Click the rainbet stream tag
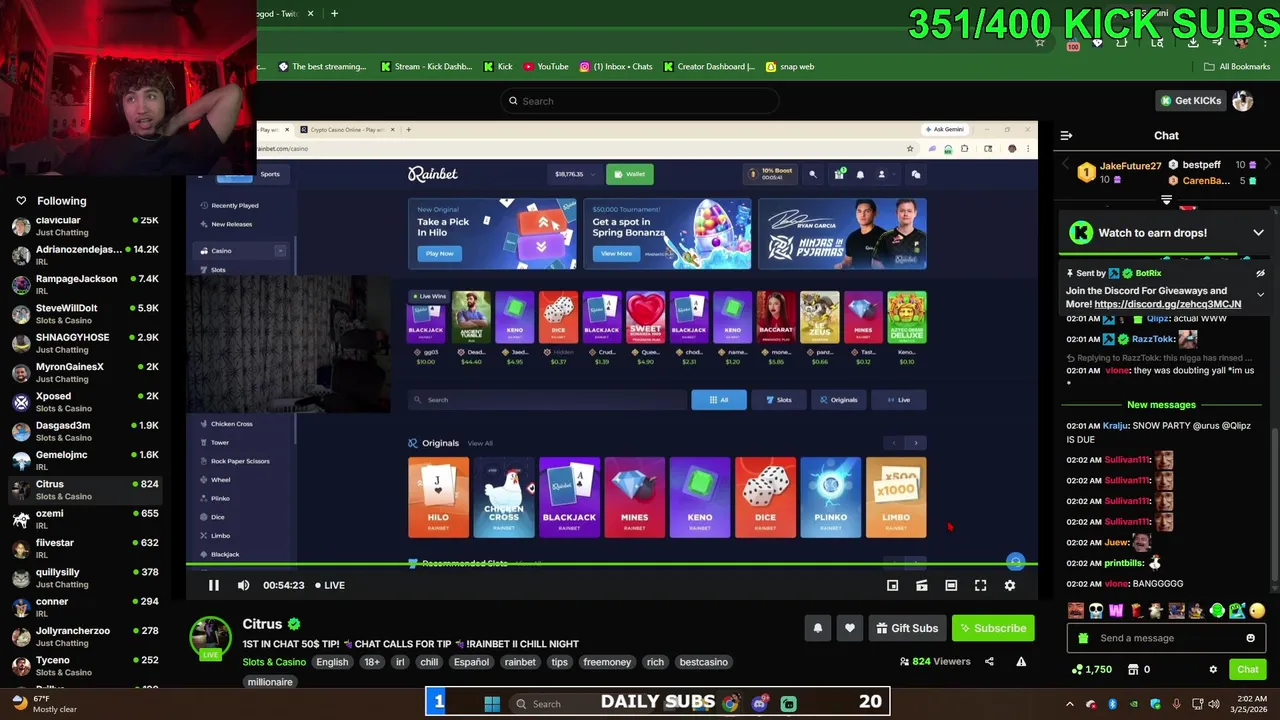The image size is (1280, 720). click(x=520, y=662)
